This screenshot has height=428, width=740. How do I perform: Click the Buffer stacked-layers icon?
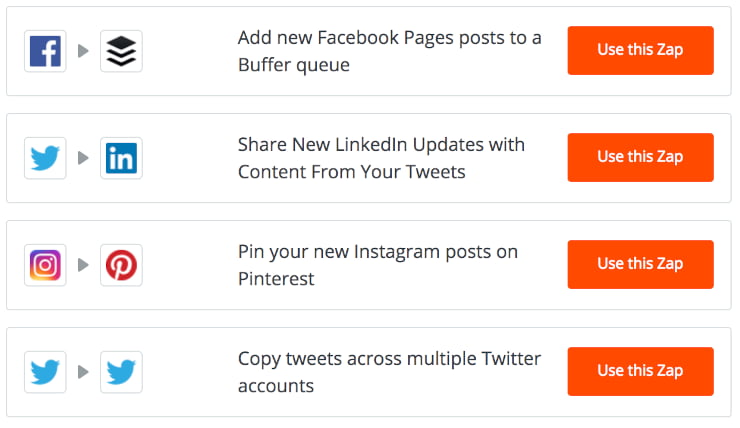click(121, 51)
